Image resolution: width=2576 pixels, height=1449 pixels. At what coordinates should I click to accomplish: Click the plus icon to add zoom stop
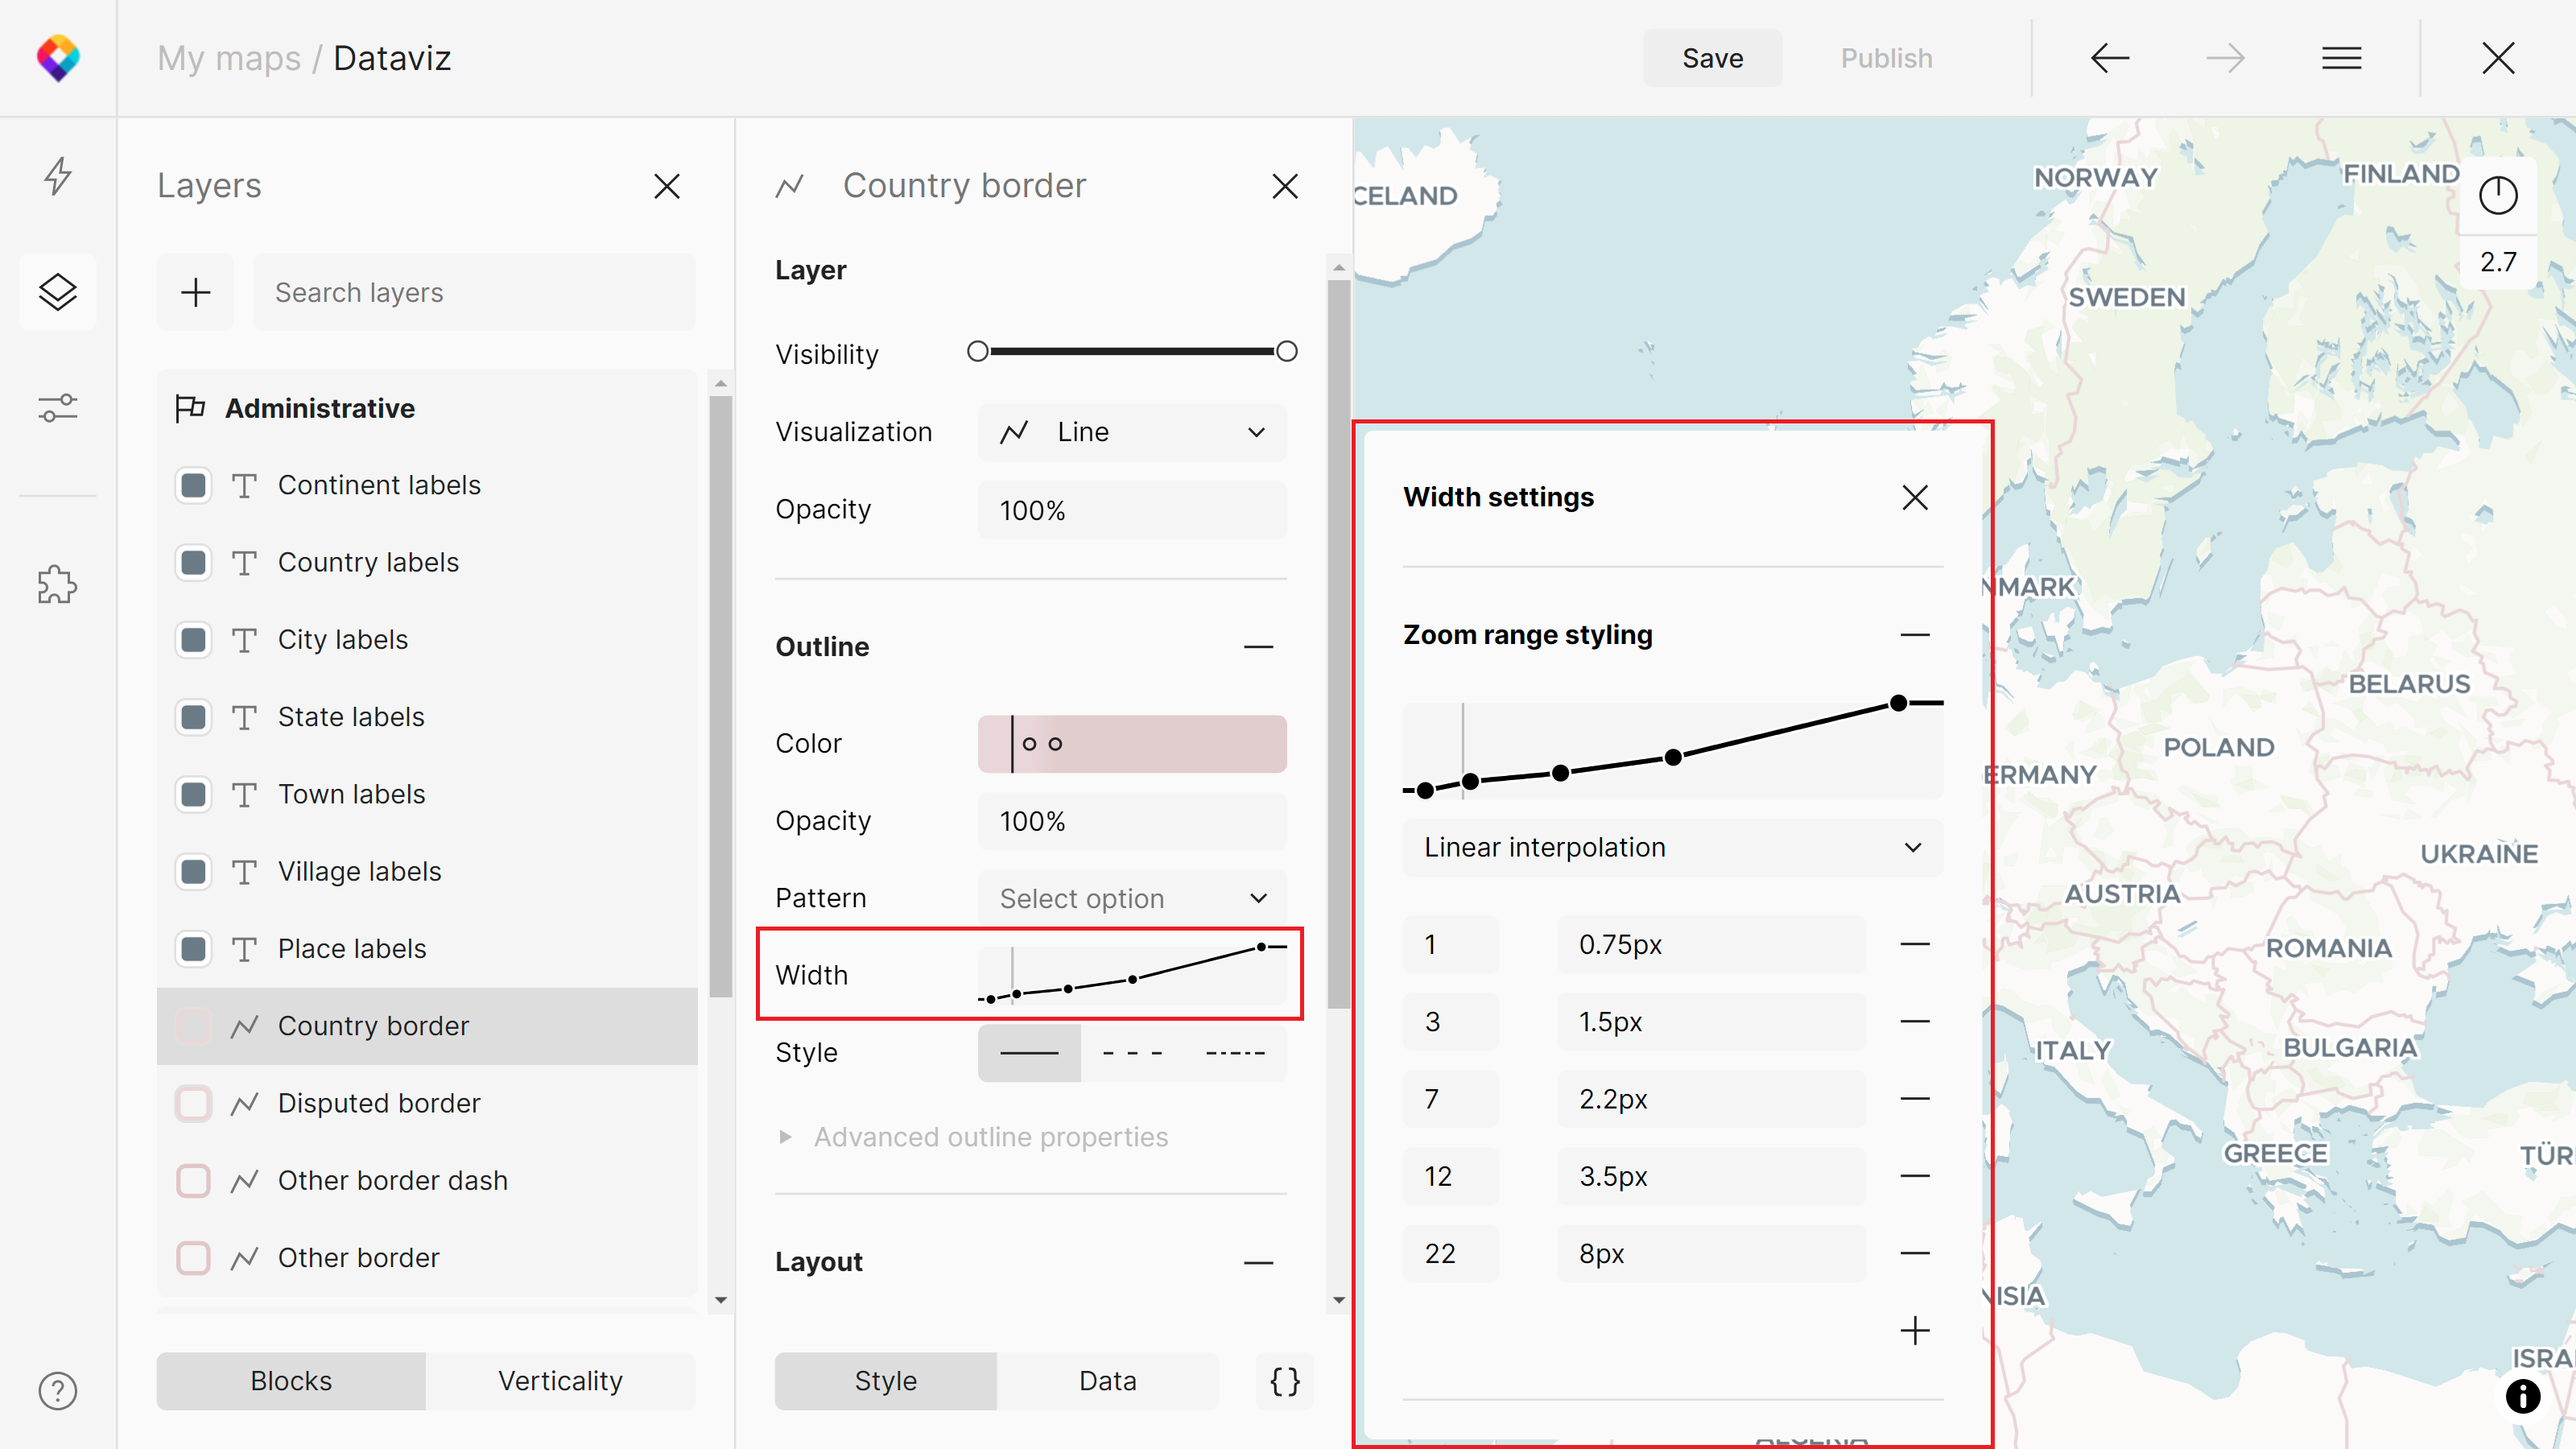[1914, 1331]
